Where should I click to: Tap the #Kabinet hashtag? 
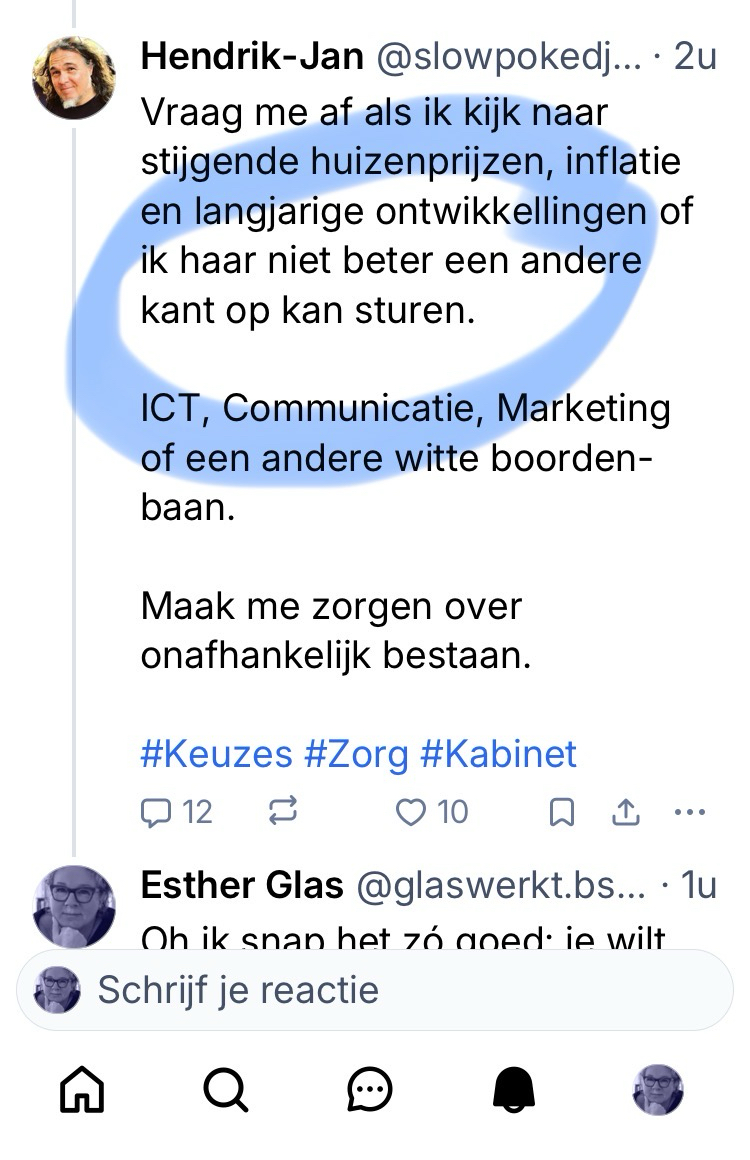pyautogui.click(x=498, y=754)
